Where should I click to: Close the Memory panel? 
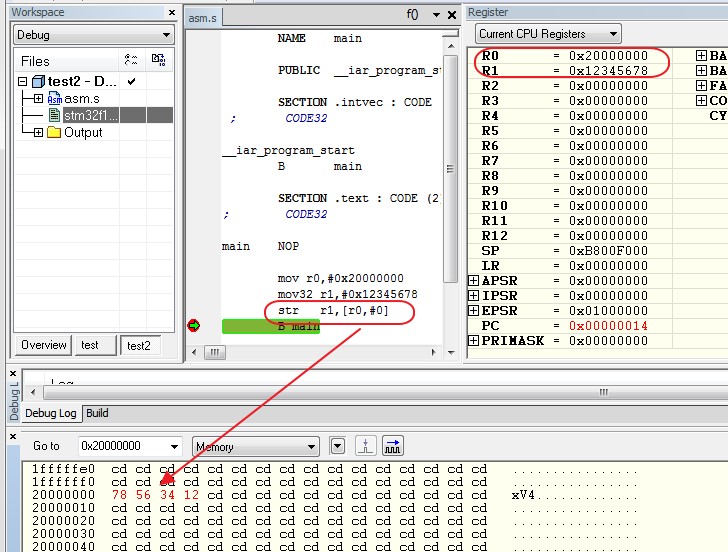click(x=13, y=436)
